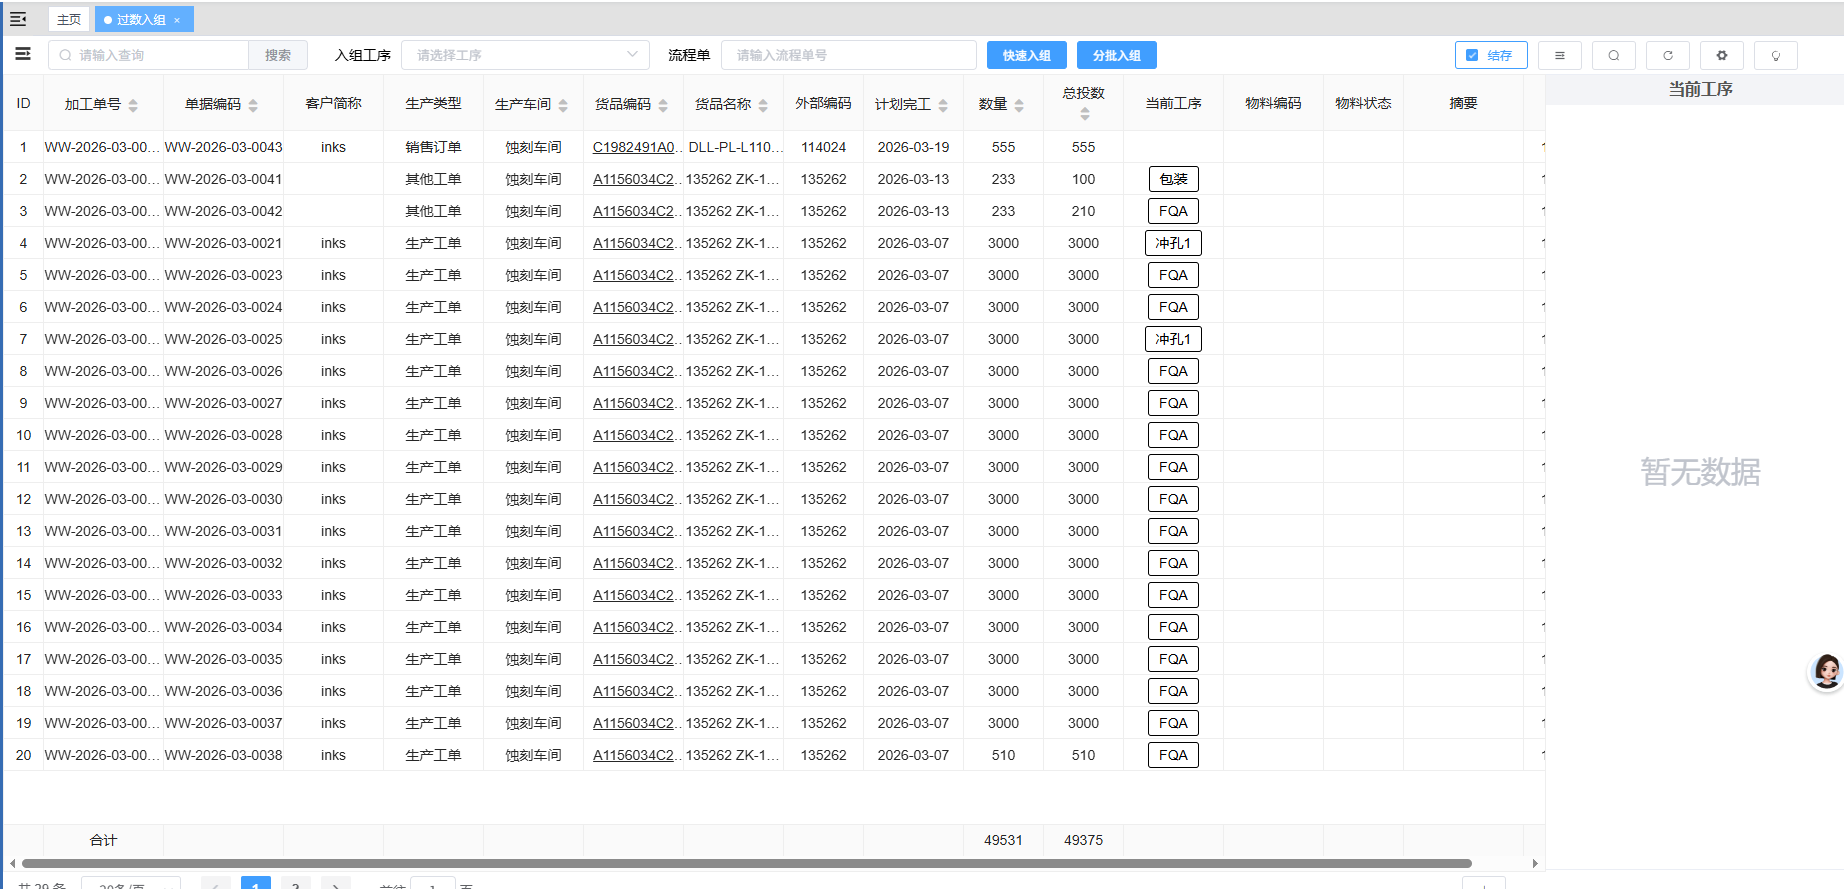
Task: Sort by 计划完工 column arrows
Action: (943, 105)
